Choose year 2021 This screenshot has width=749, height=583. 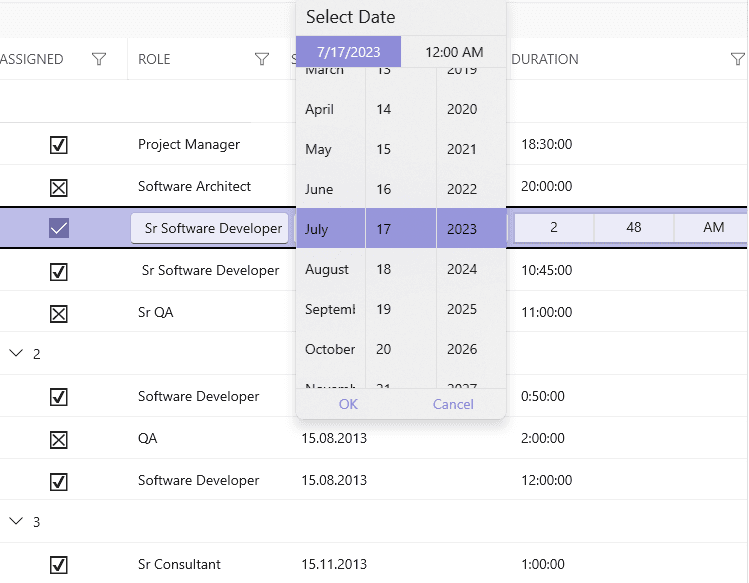tap(471, 149)
